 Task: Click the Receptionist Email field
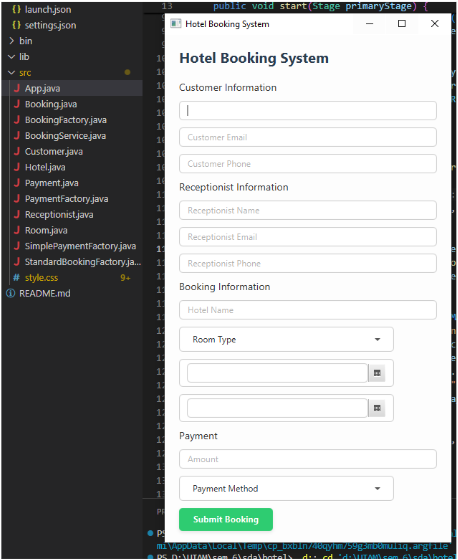coord(308,237)
